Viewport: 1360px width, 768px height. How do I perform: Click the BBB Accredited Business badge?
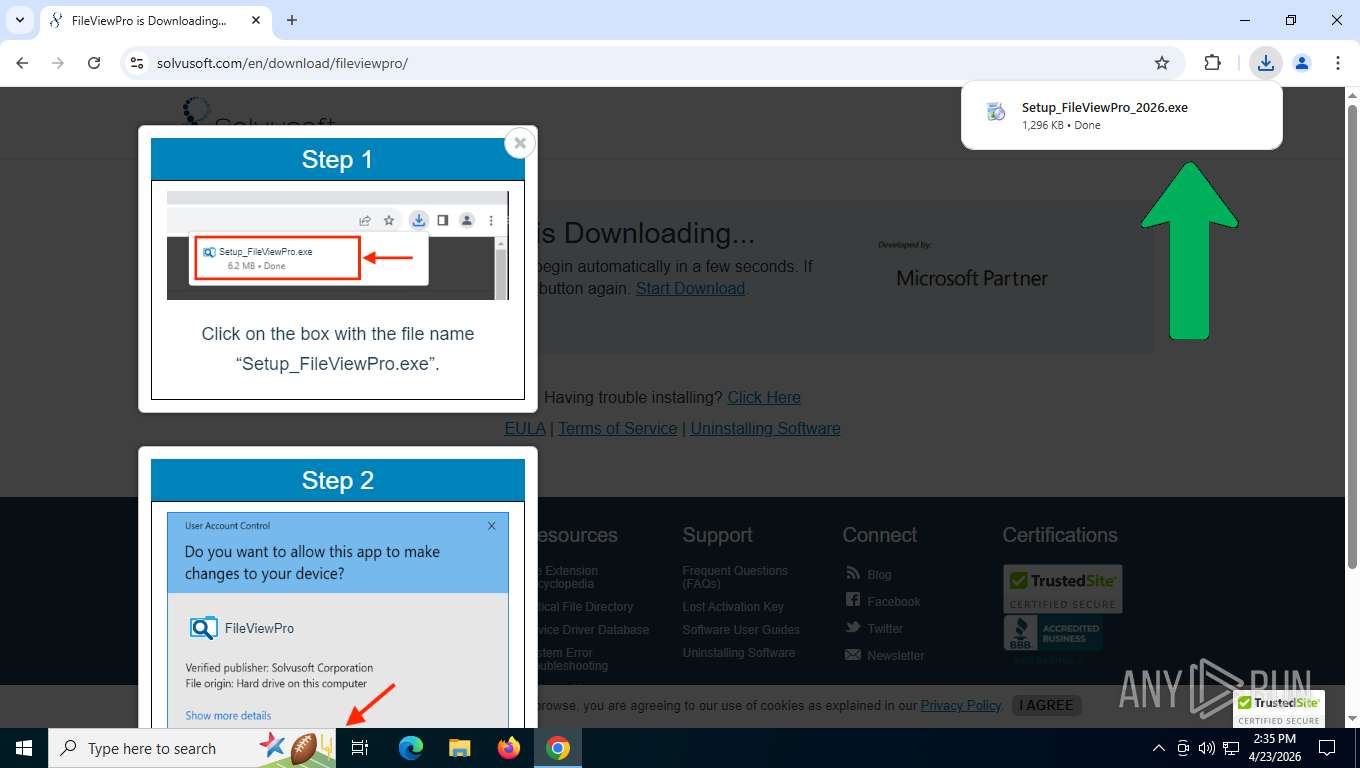pos(1053,634)
